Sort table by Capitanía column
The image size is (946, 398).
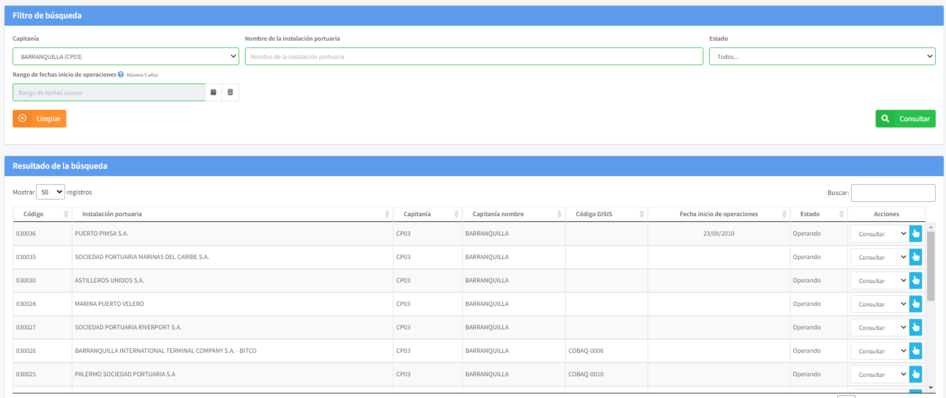click(x=428, y=214)
